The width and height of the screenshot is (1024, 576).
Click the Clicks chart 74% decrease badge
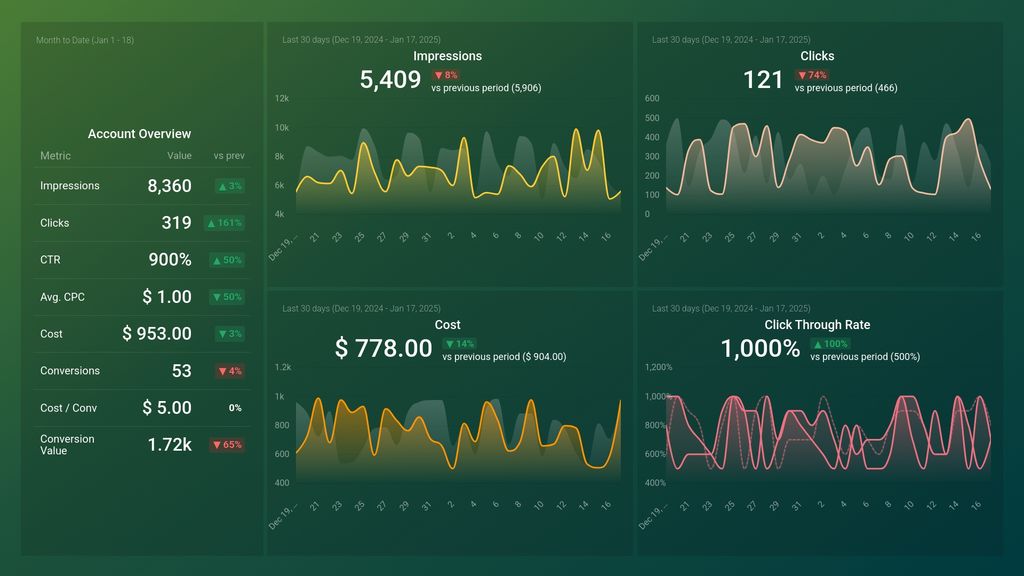click(812, 75)
